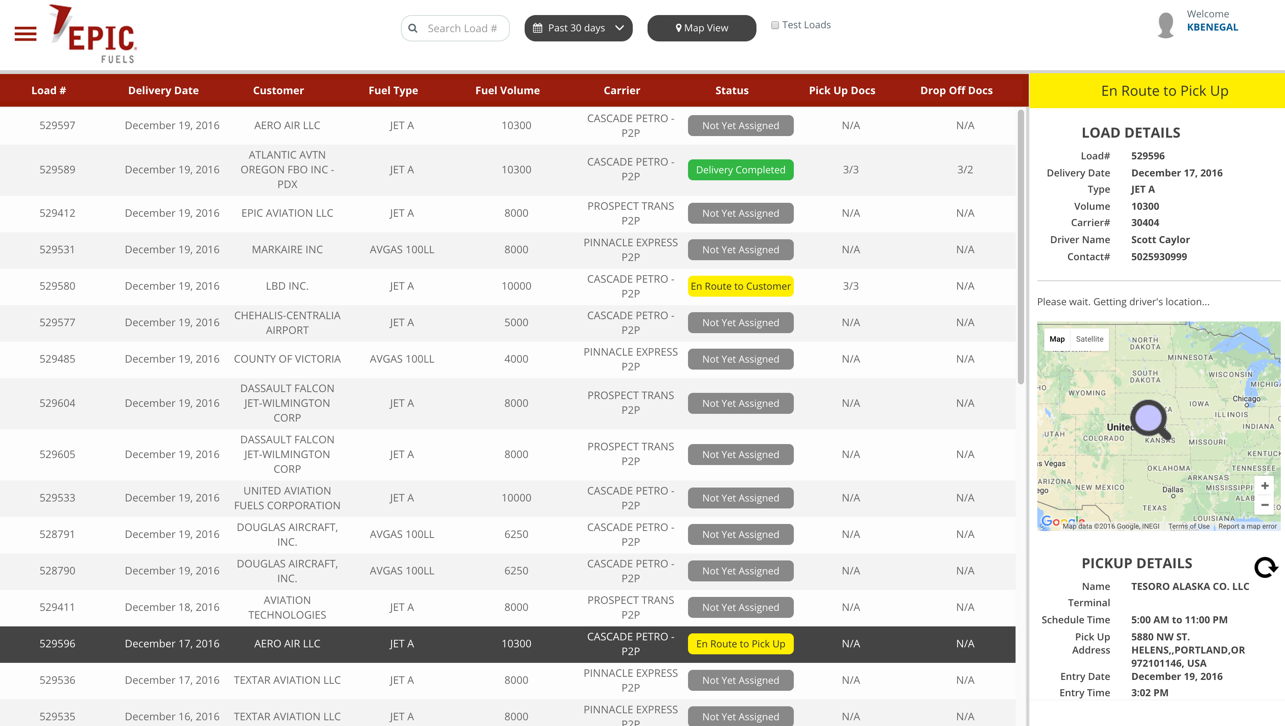Viewport: 1285px width, 726px height.
Task: Click Not Yet Assigned status for load 529531
Action: pos(741,250)
